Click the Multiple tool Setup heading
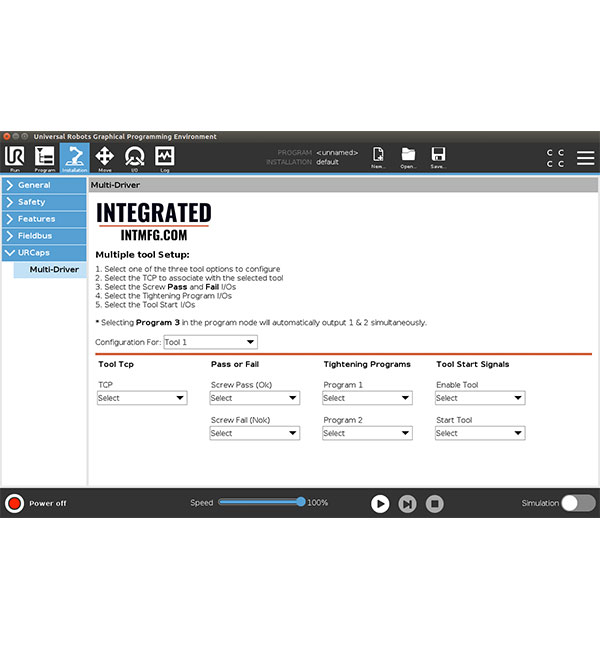 click(142, 255)
